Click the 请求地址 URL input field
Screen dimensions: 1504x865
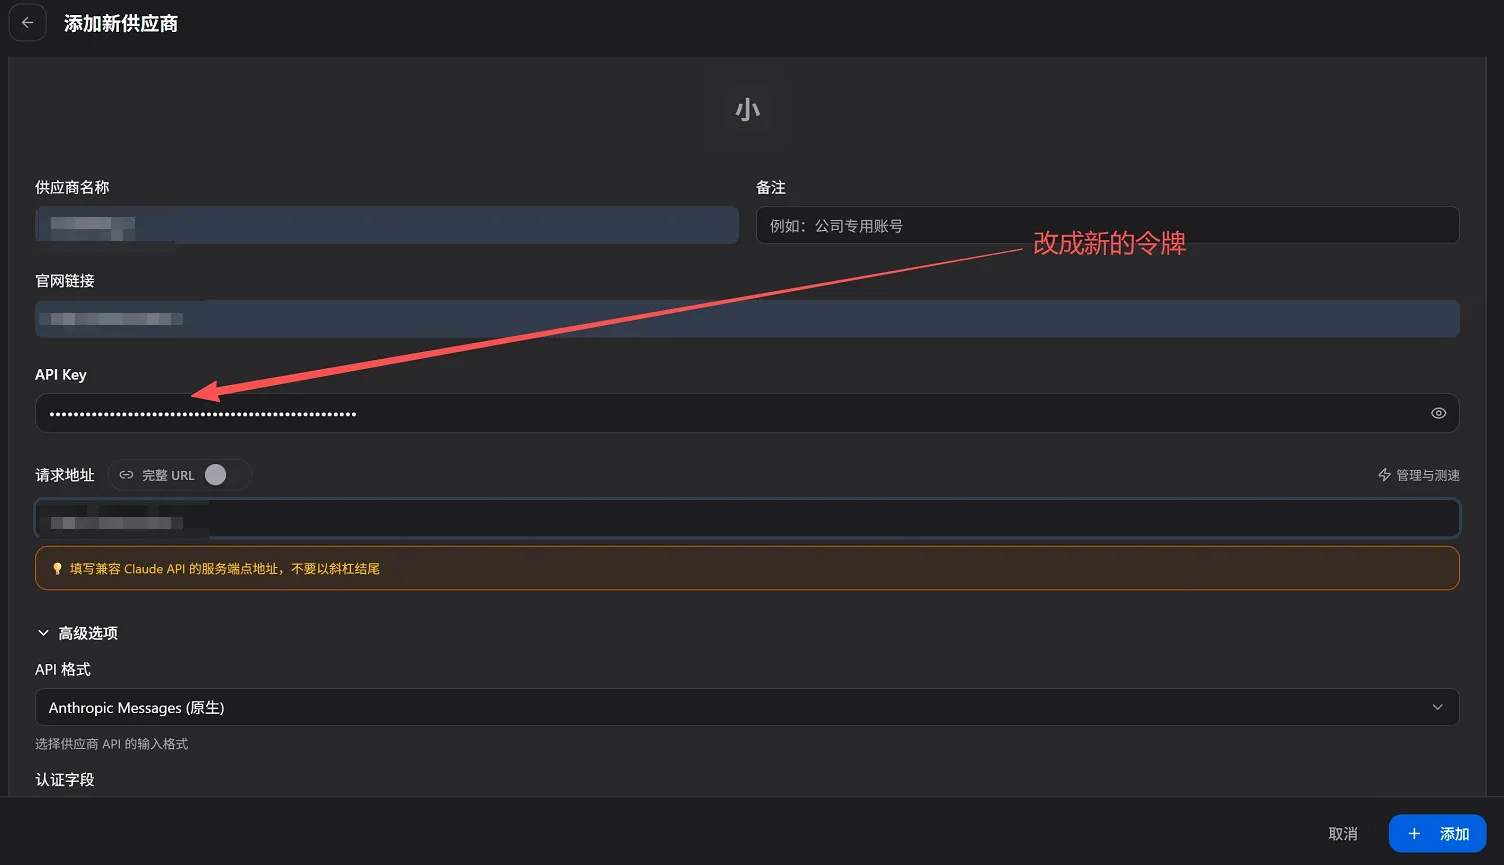(747, 519)
